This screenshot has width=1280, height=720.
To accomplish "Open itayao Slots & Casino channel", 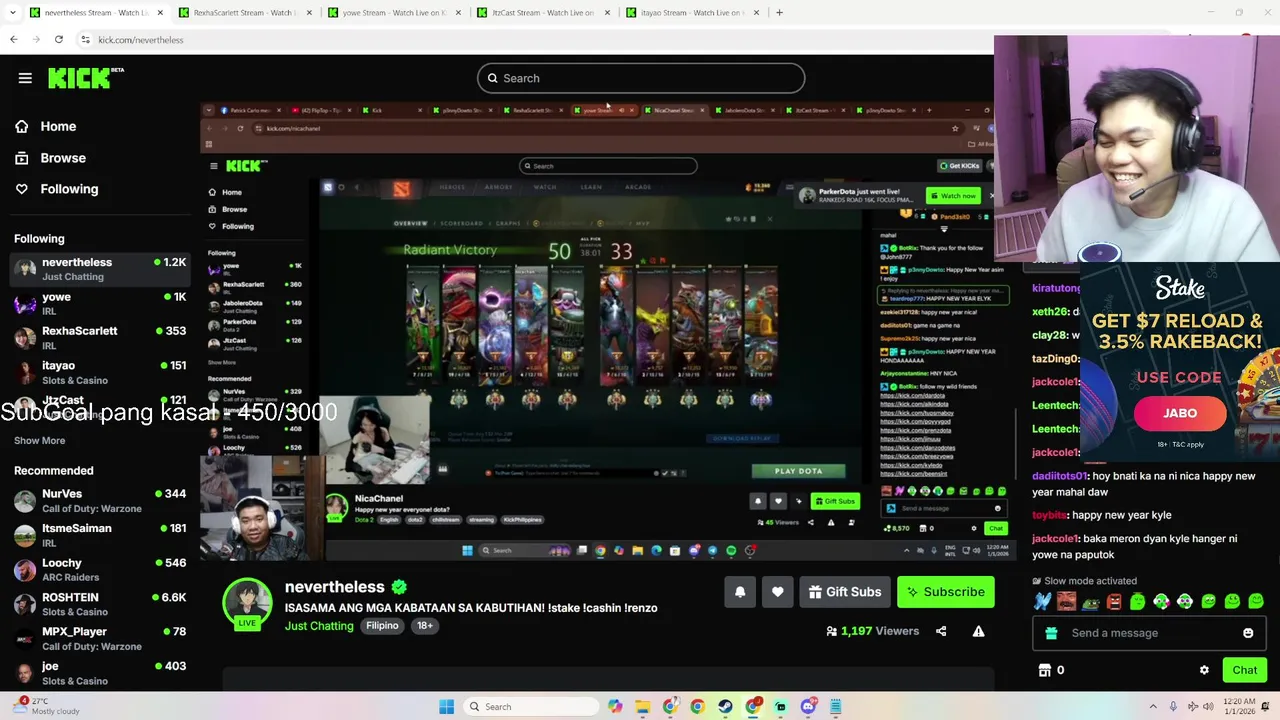I will (x=100, y=373).
